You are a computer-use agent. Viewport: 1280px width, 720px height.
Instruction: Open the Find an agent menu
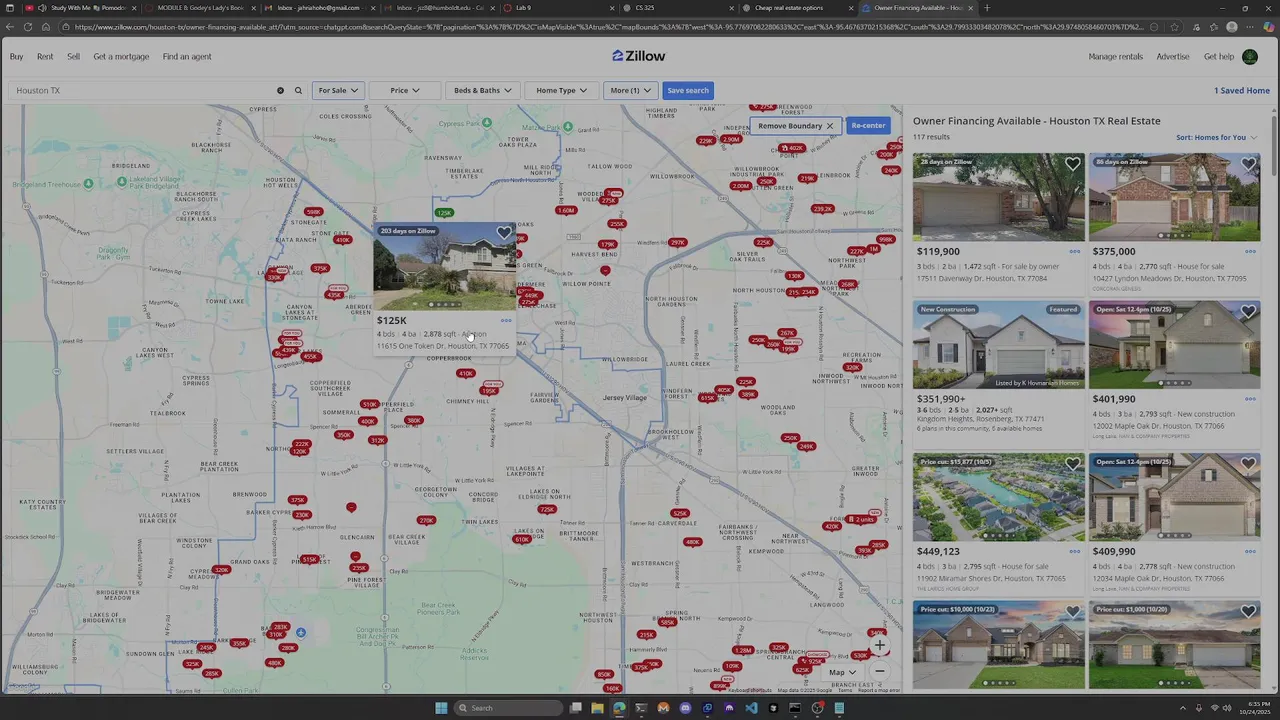pos(187,56)
